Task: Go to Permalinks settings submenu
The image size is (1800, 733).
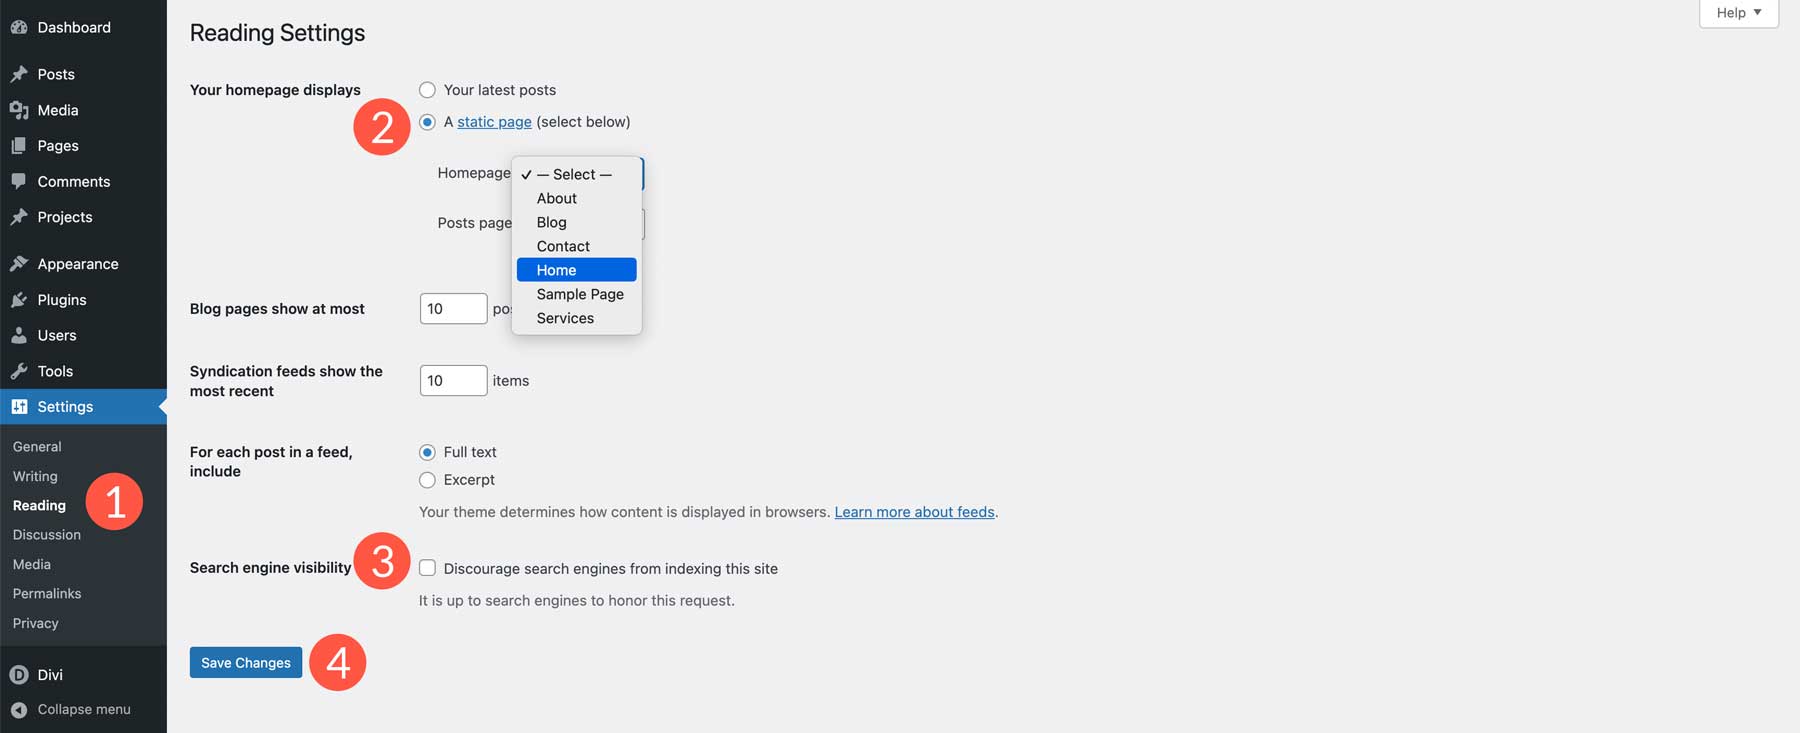Action: click(47, 594)
